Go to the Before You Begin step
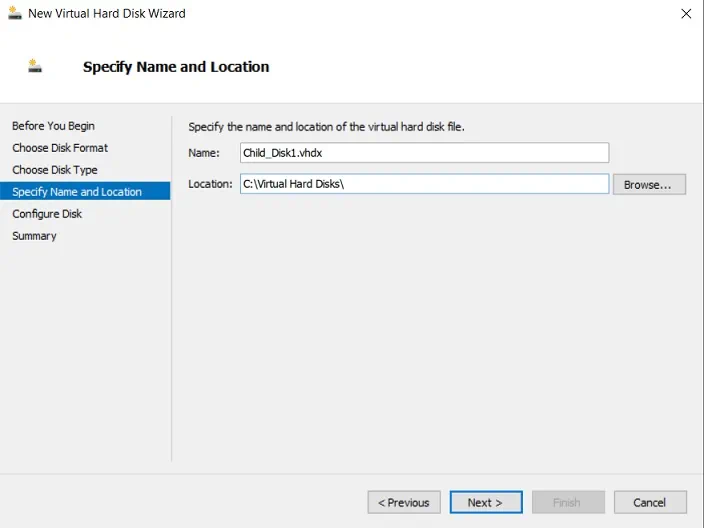Screen dimensions: 704x528 point(53,126)
